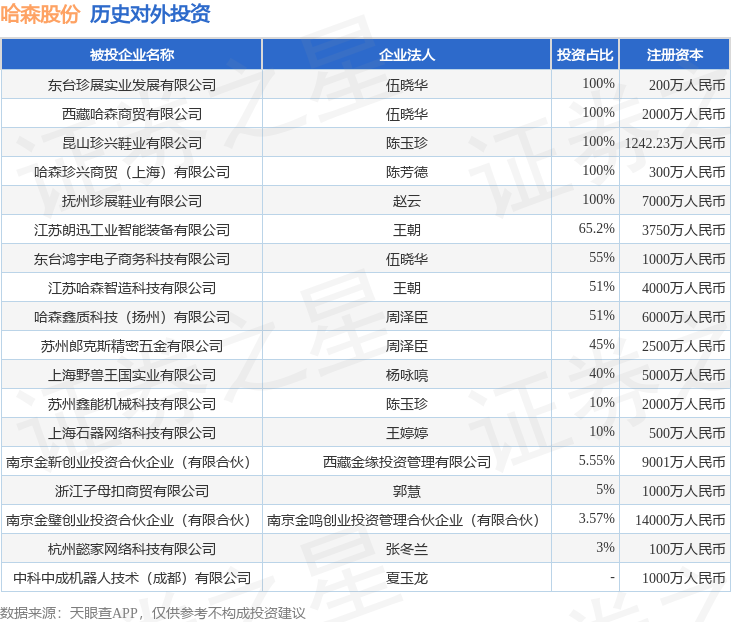The image size is (731, 622).
Task: Click the 3% investment ratio
Action: 605,547
